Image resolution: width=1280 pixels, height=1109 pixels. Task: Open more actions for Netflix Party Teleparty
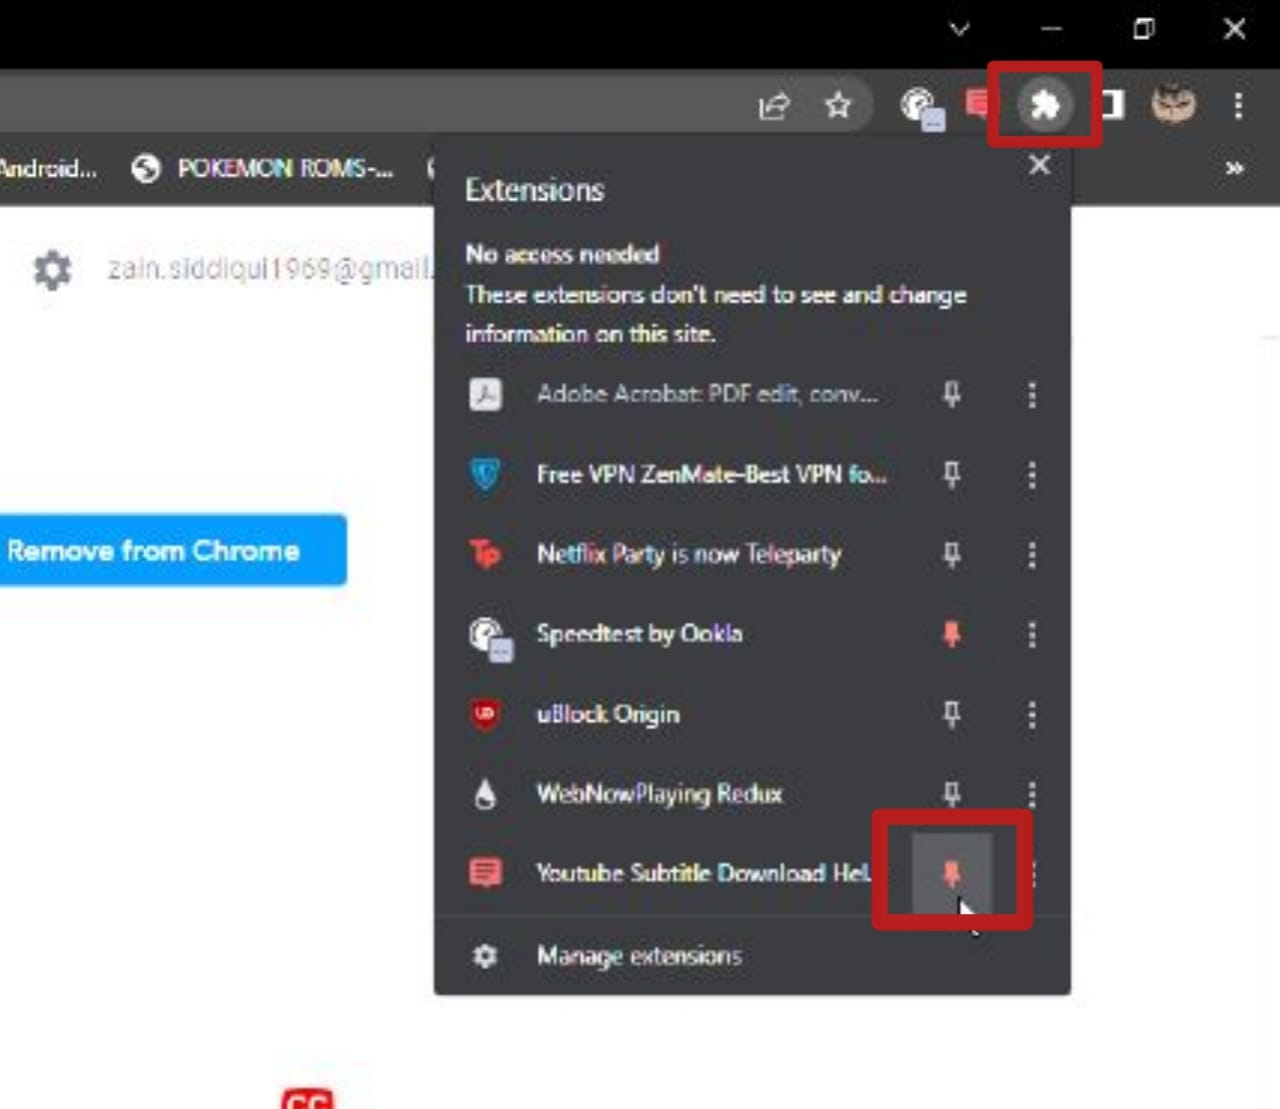tap(1032, 554)
